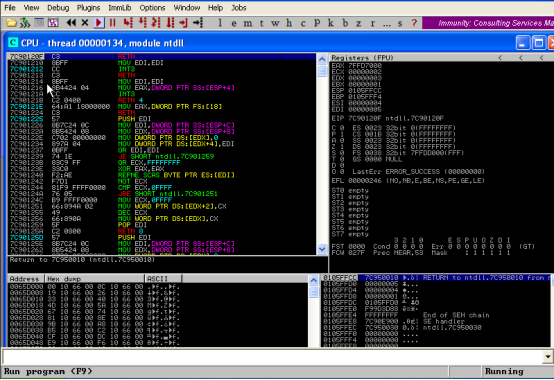This screenshot has width=554, height=380.
Task: Show hardware breakpoints via 'z' button
Action: (359, 23)
